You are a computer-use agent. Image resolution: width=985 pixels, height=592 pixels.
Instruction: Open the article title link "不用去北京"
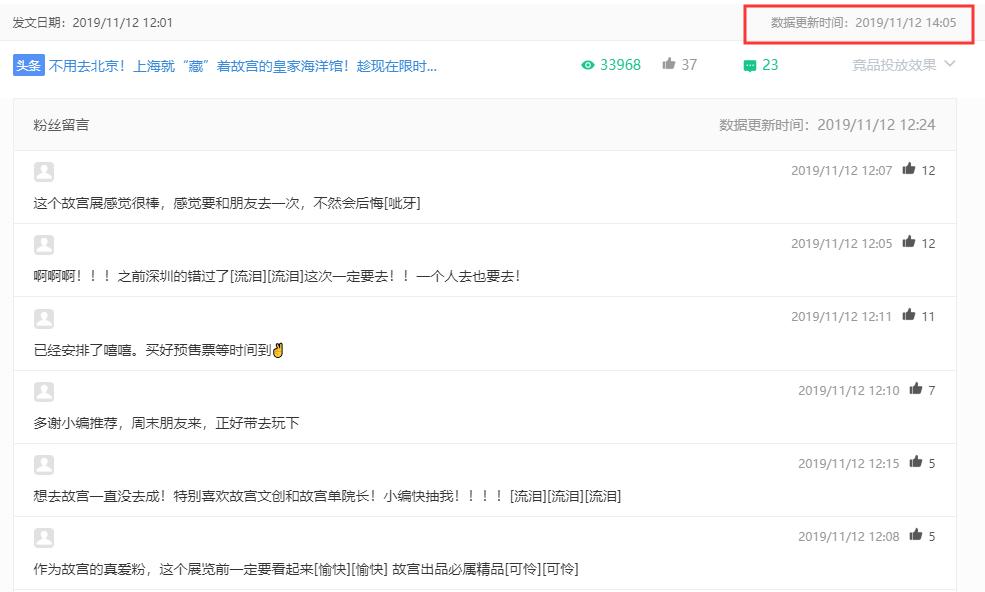pyautogui.click(x=243, y=66)
